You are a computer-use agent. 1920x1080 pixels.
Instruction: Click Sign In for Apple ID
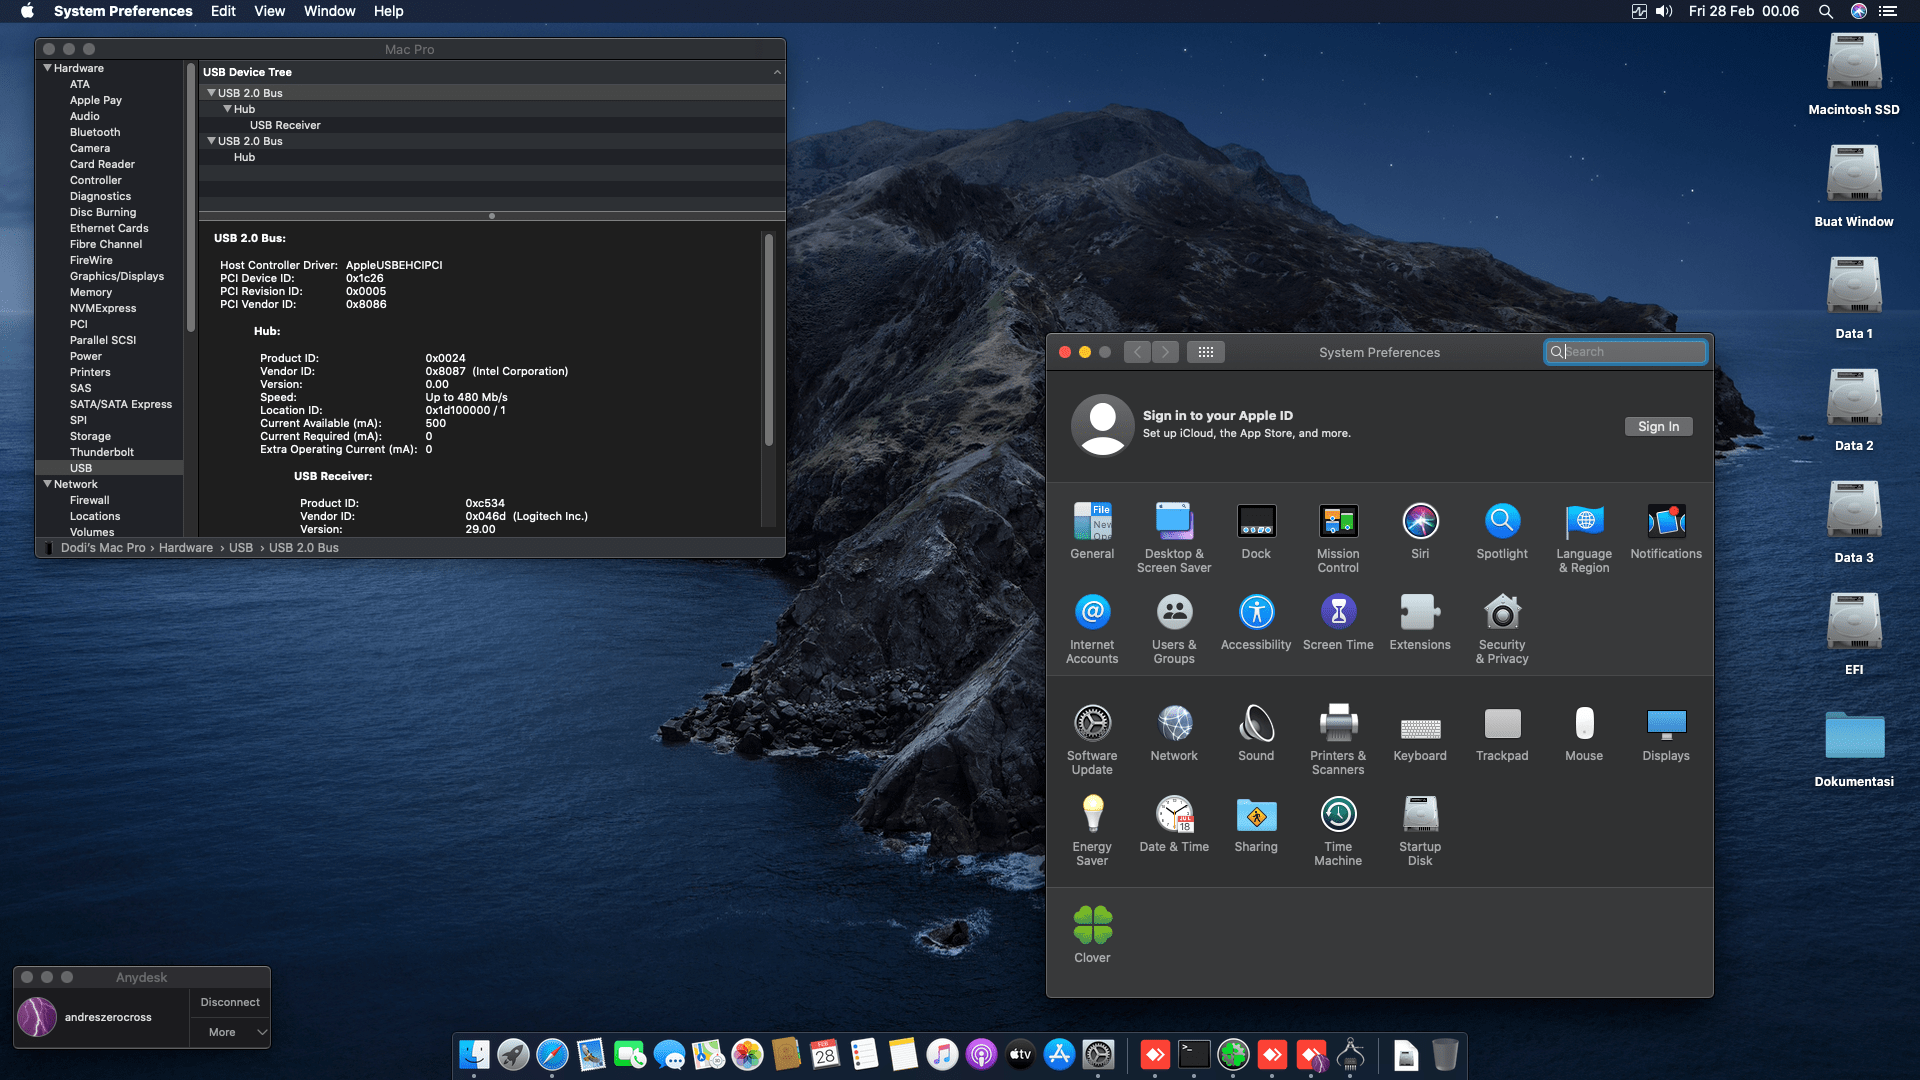1658,426
